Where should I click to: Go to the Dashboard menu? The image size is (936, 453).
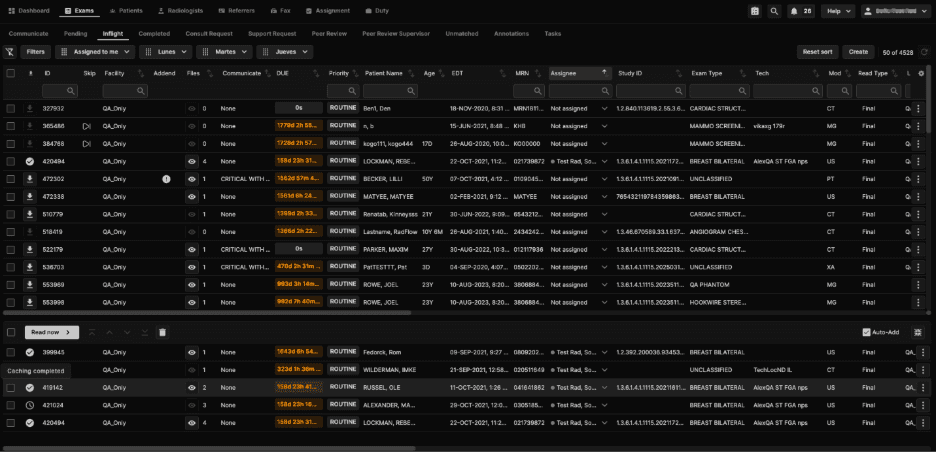[30, 11]
